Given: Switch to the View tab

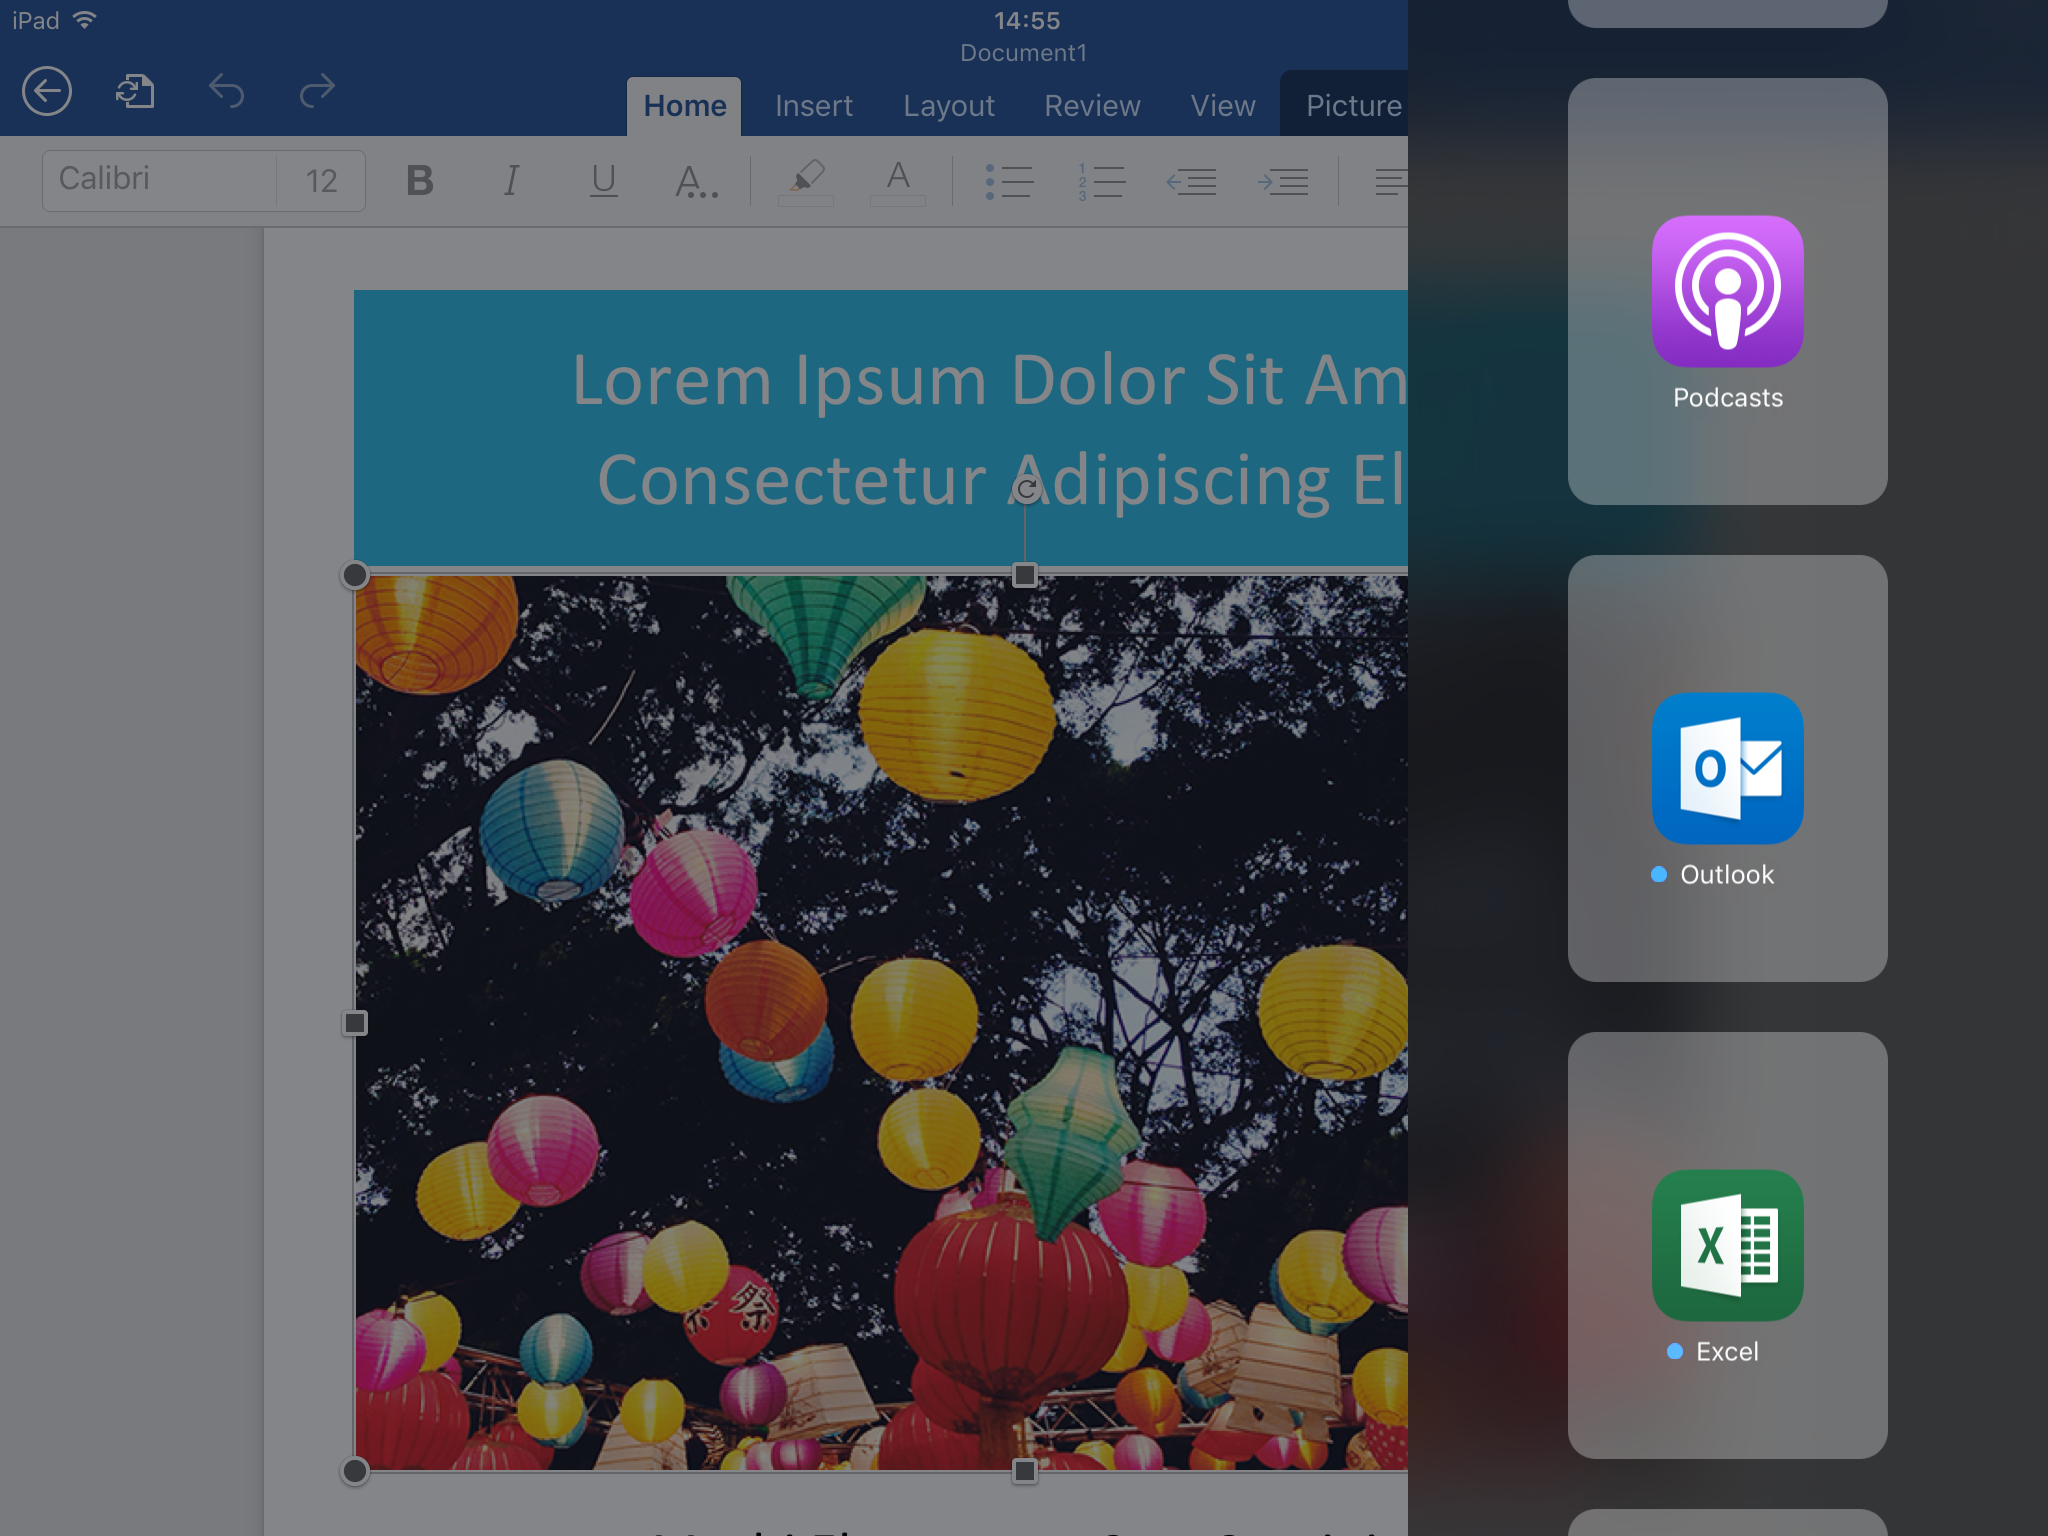Looking at the screenshot, I should 1223,106.
